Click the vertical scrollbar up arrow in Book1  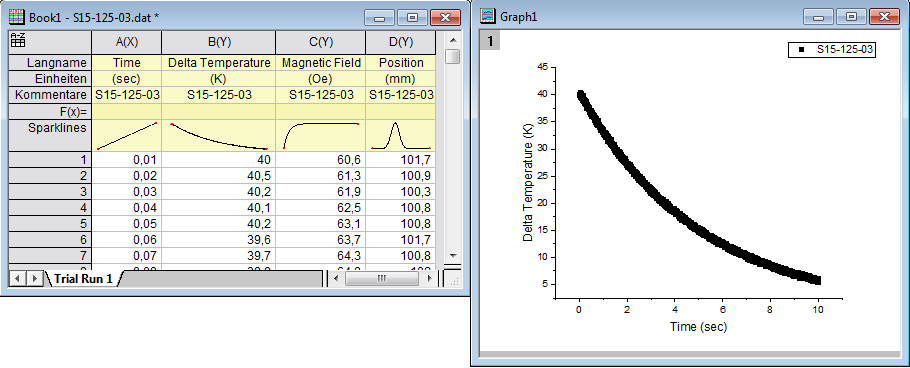click(453, 40)
